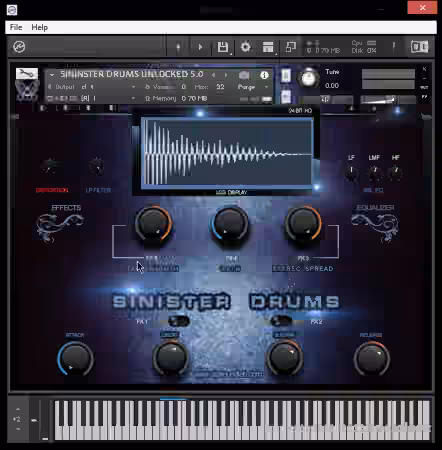This screenshot has height=450, width=442.
Task: Adjust the HF equalizer knob
Action: pos(395,172)
